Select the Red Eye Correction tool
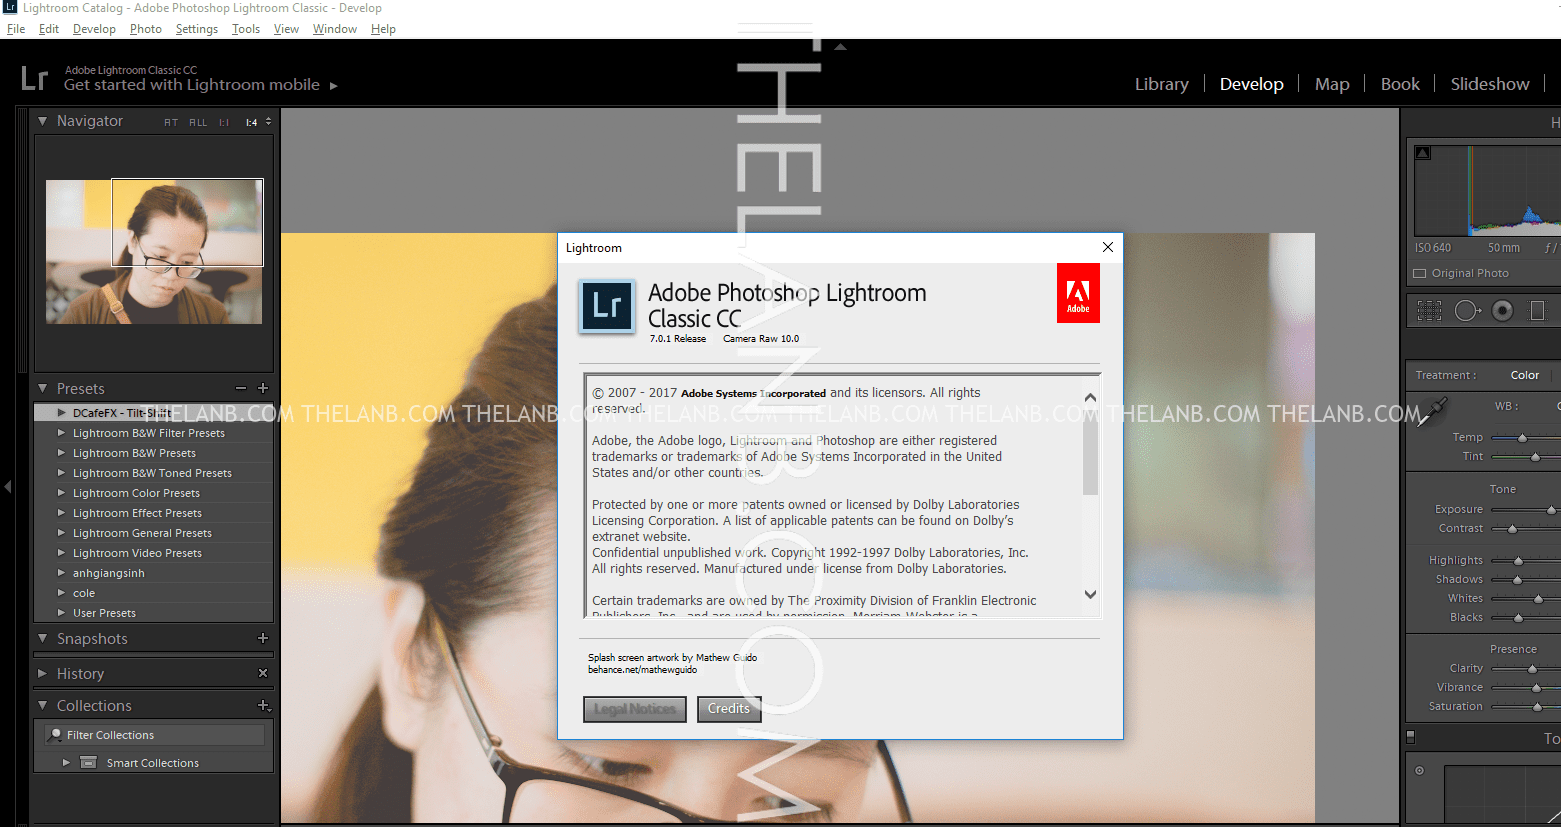This screenshot has height=827, width=1561. (1502, 311)
